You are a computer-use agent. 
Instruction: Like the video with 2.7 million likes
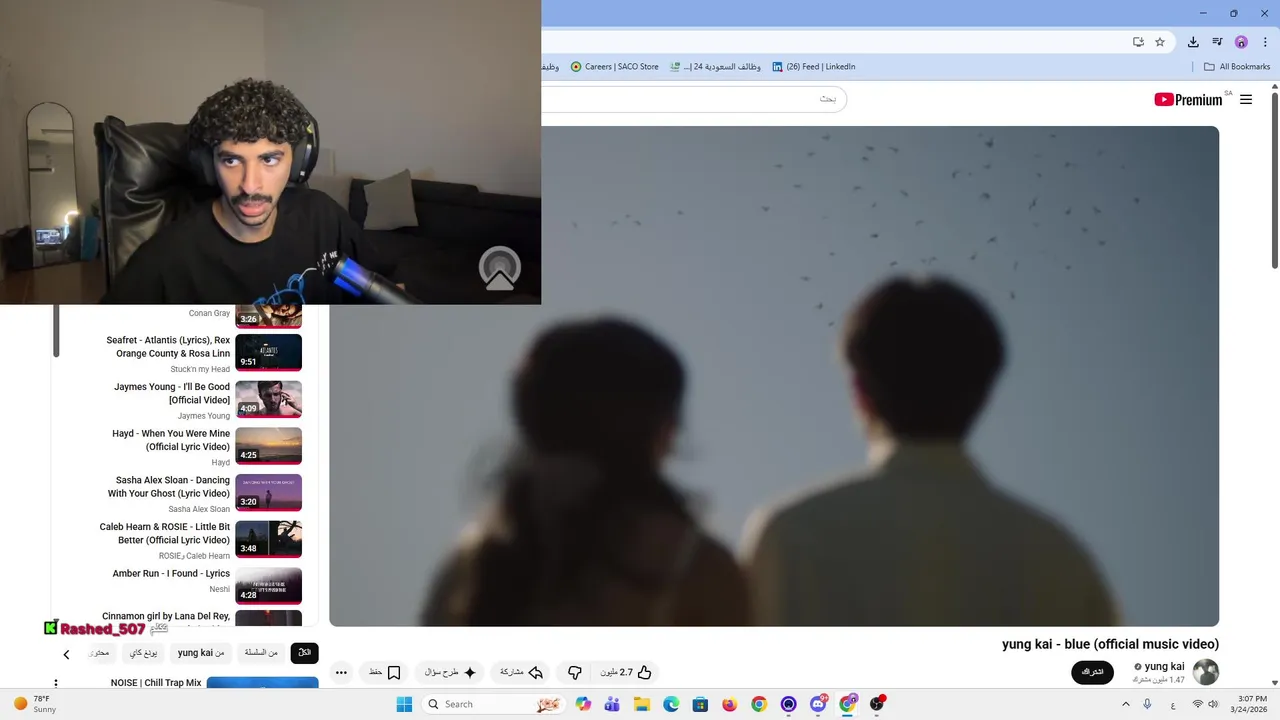[626, 673]
